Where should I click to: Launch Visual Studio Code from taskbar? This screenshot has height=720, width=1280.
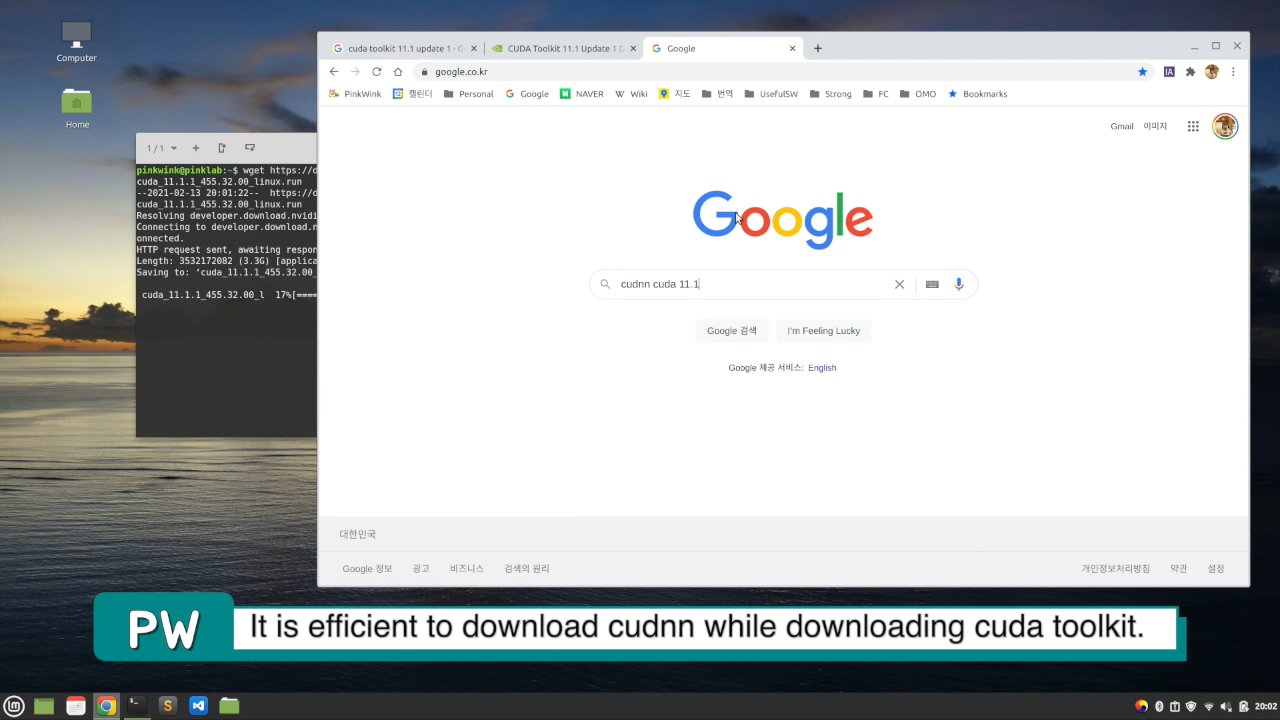point(198,706)
